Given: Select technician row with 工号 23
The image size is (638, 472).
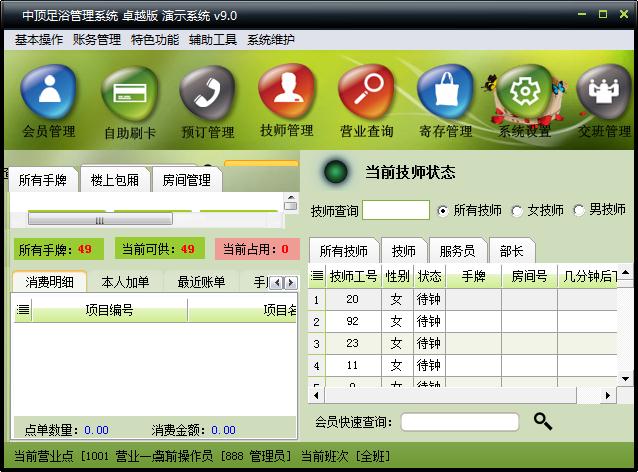Looking at the screenshot, I should pos(463,343).
